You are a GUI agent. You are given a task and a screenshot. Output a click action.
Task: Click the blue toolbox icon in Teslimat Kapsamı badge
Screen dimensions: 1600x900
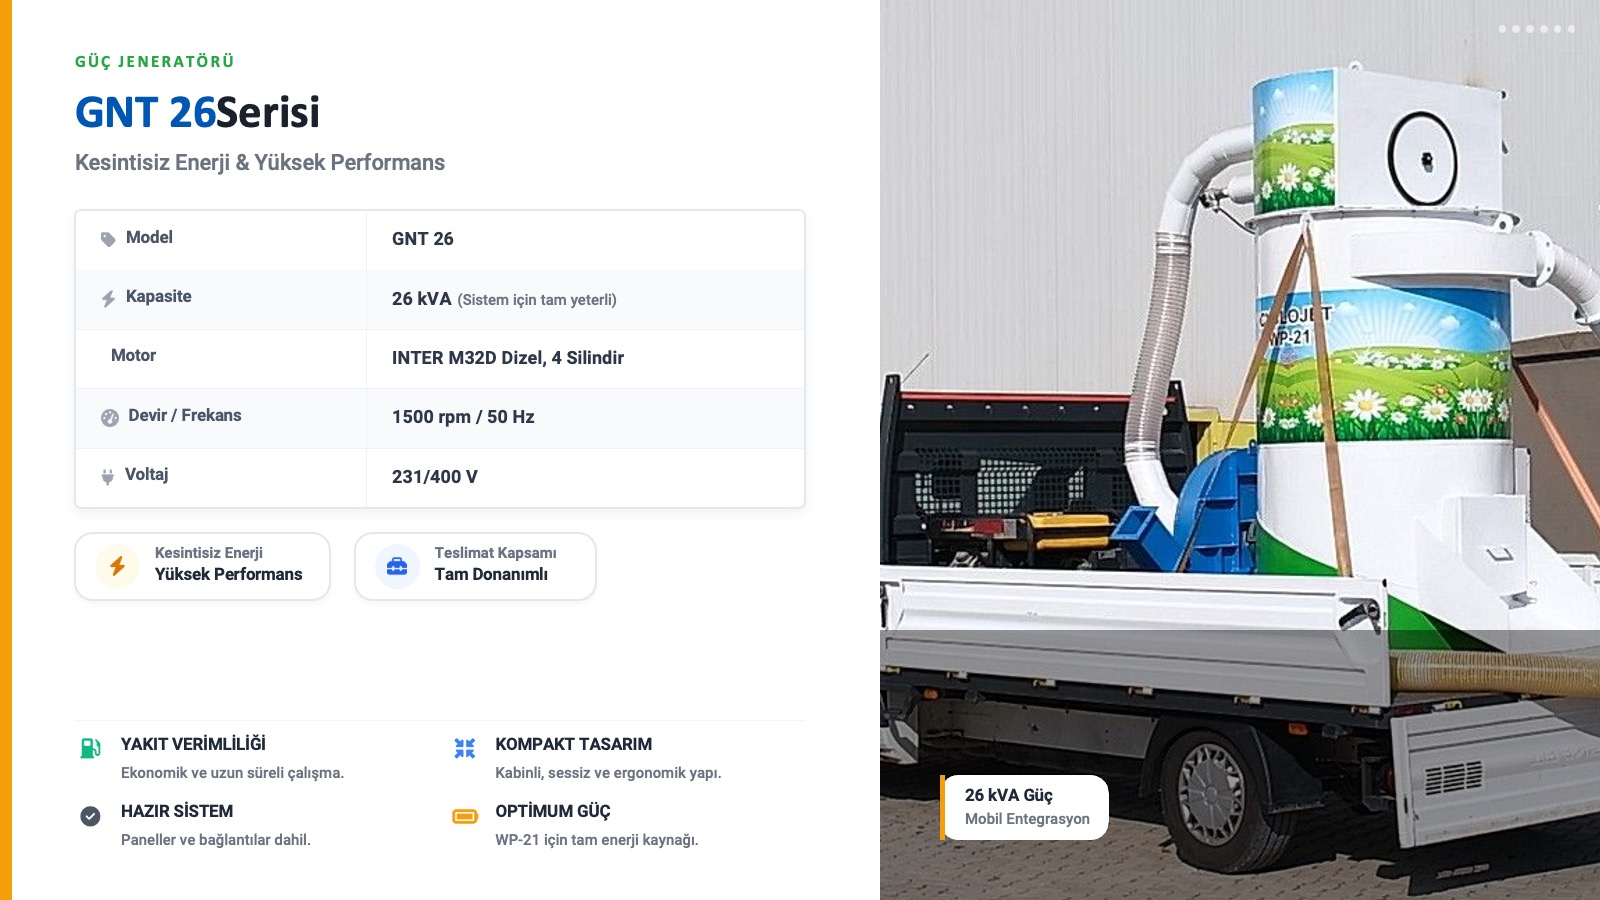(x=397, y=566)
